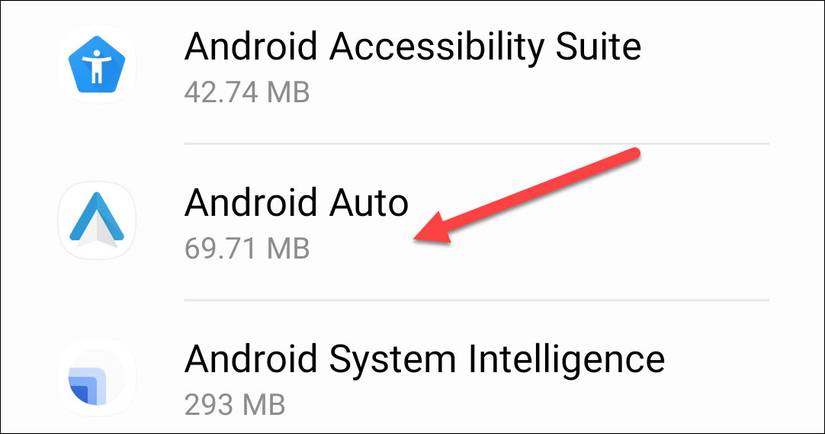Click the word "System" in the third title
825x434 pixels.
393,362
